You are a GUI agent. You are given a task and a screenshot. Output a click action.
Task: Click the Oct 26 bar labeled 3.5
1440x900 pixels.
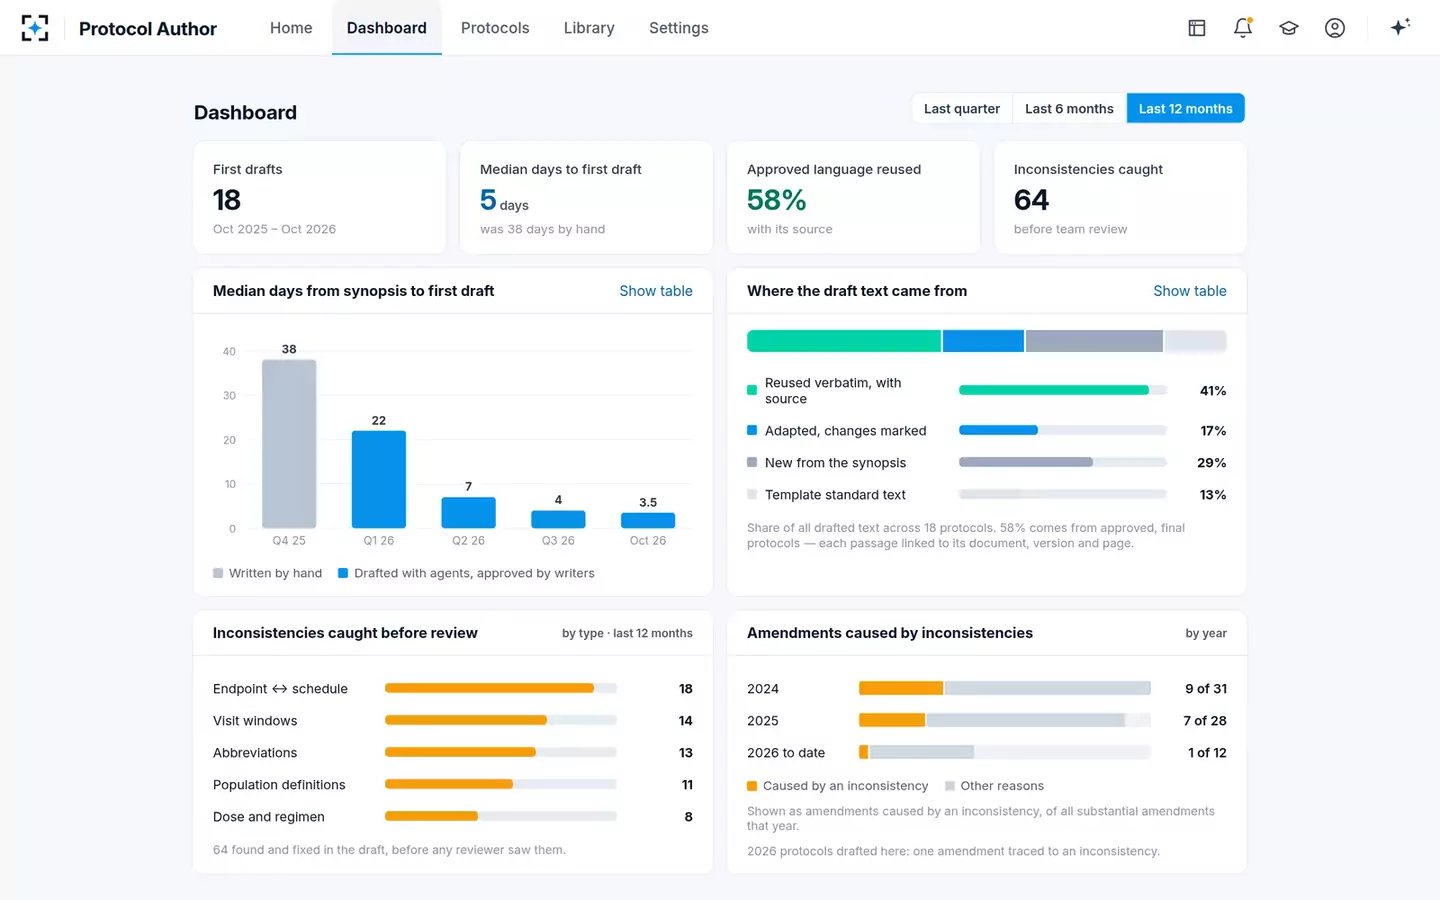648,520
